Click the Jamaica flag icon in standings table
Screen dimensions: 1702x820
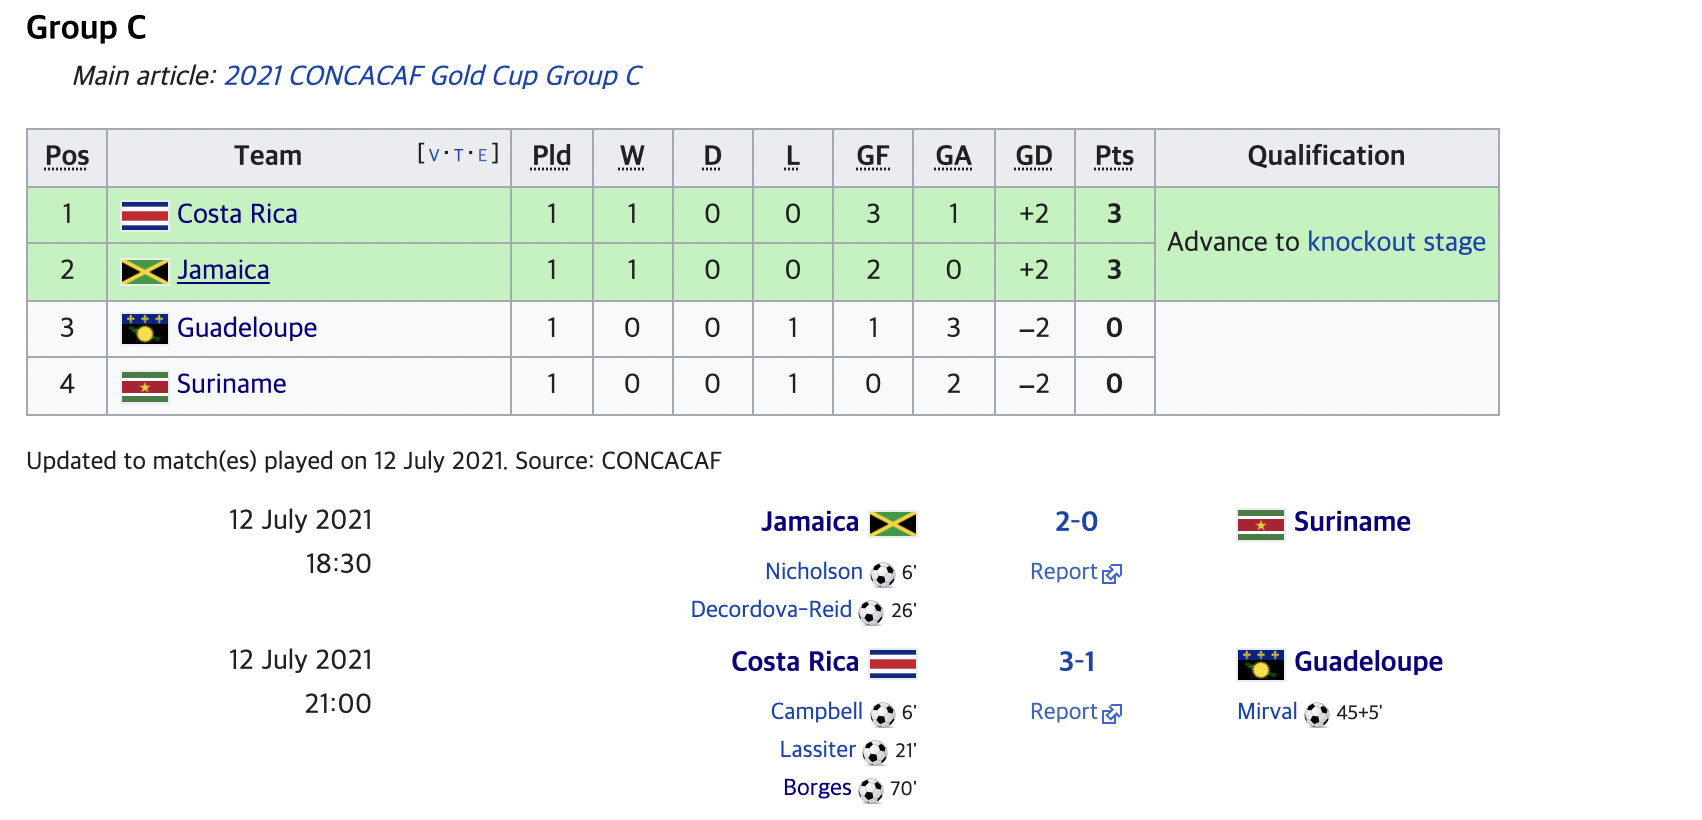(144, 272)
